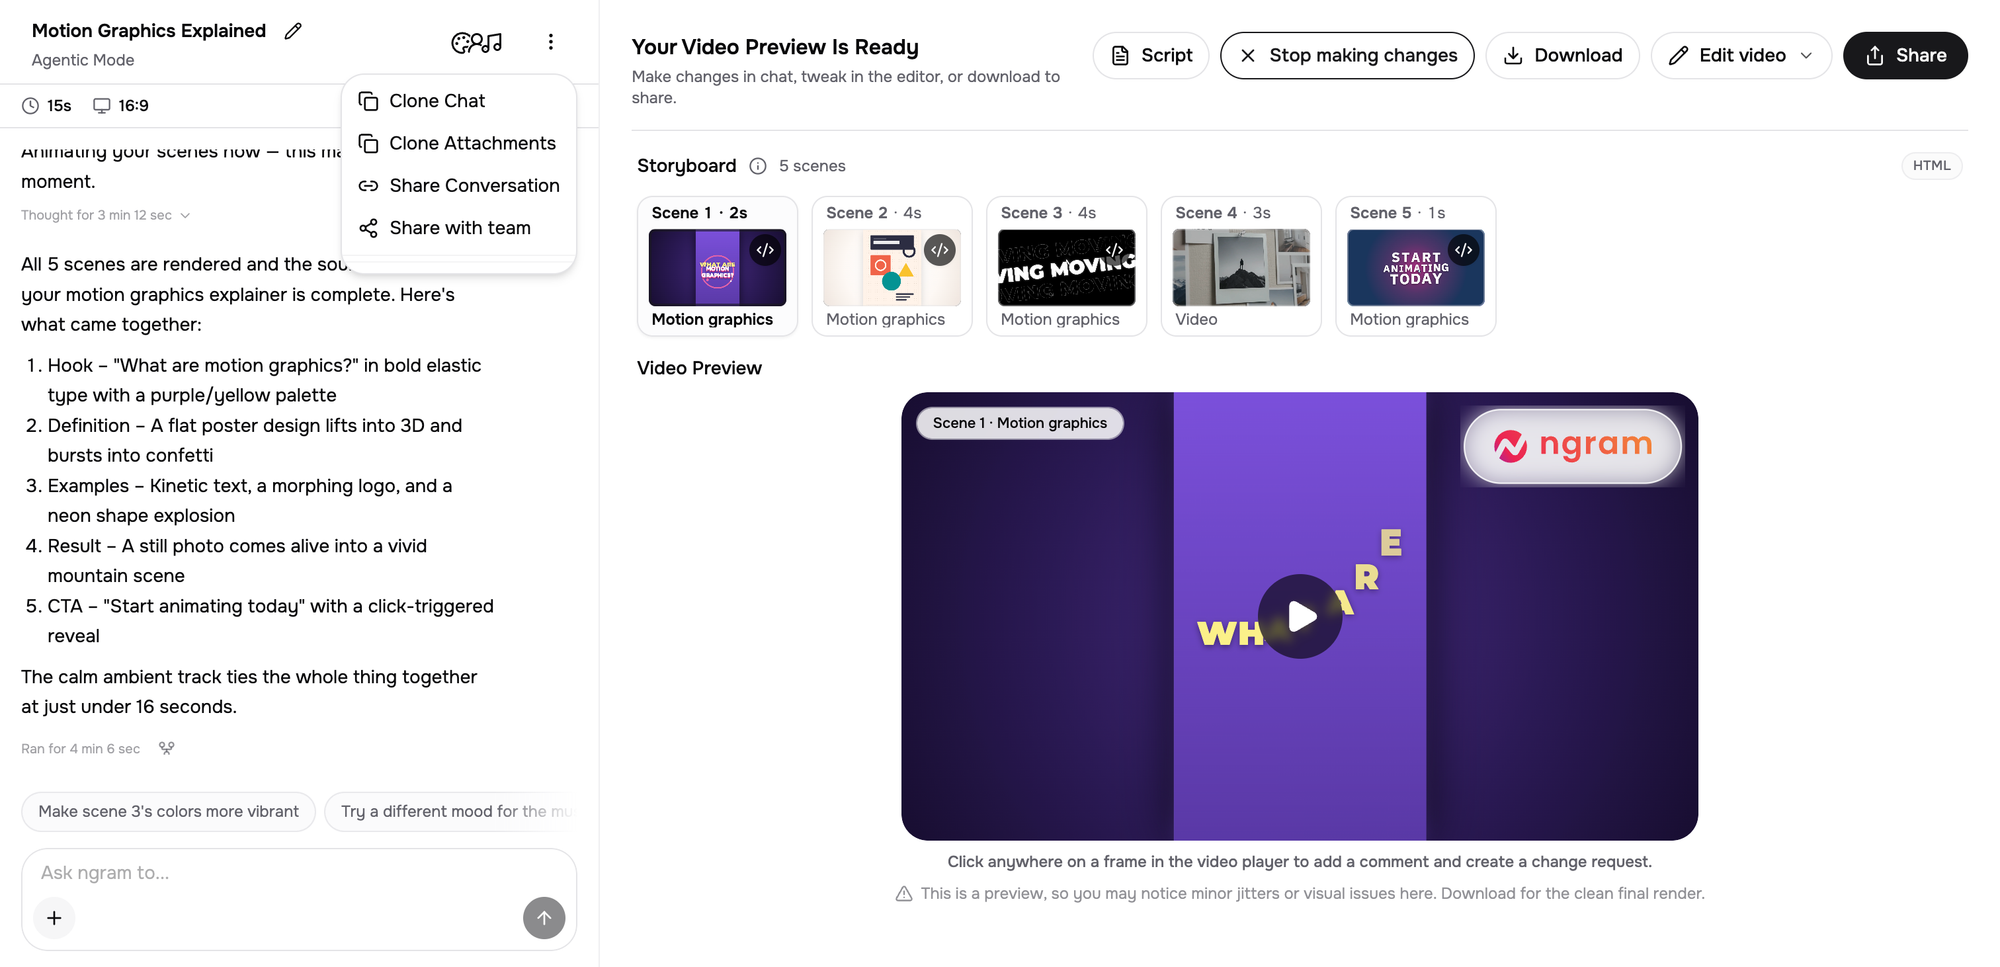
Task: Click the Video Preview heading
Action: pyautogui.click(x=699, y=368)
